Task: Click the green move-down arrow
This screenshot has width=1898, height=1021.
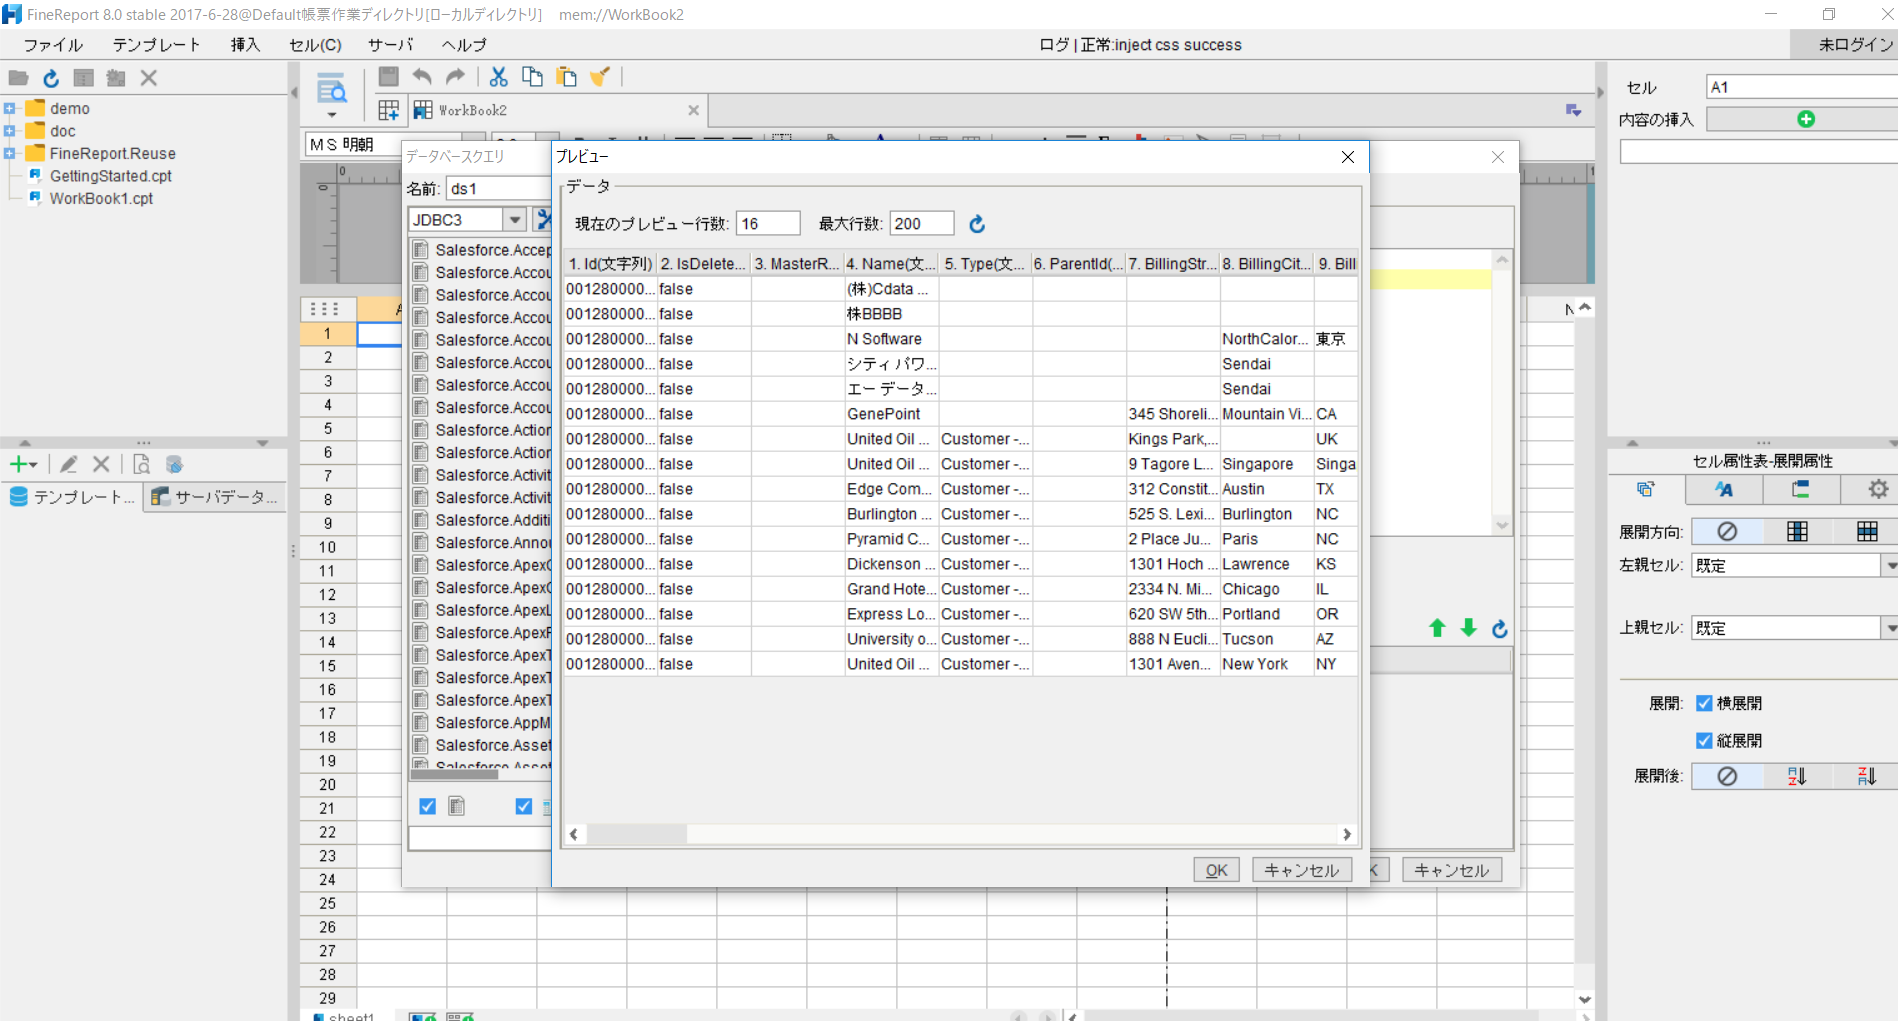Action: click(x=1468, y=628)
